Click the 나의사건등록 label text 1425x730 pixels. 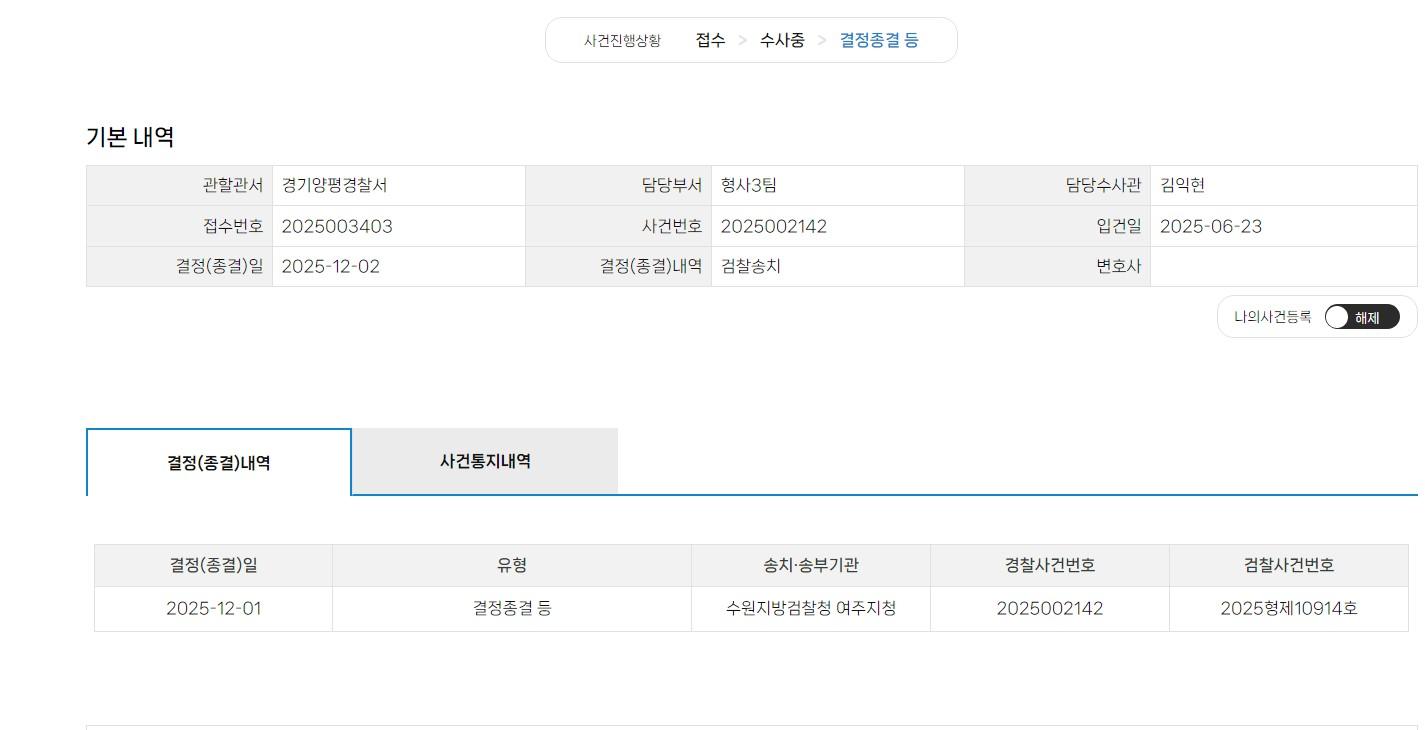coord(1272,317)
